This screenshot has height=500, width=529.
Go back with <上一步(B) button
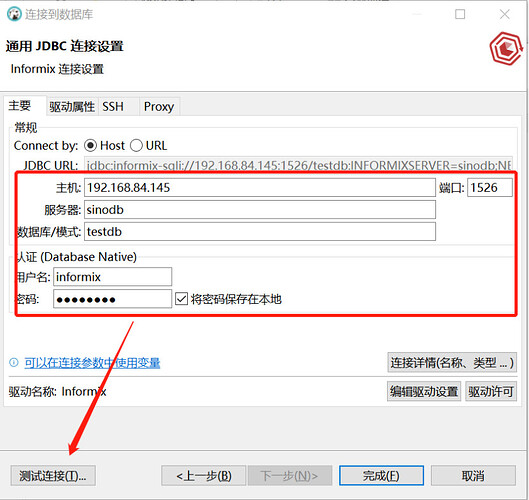(203, 476)
